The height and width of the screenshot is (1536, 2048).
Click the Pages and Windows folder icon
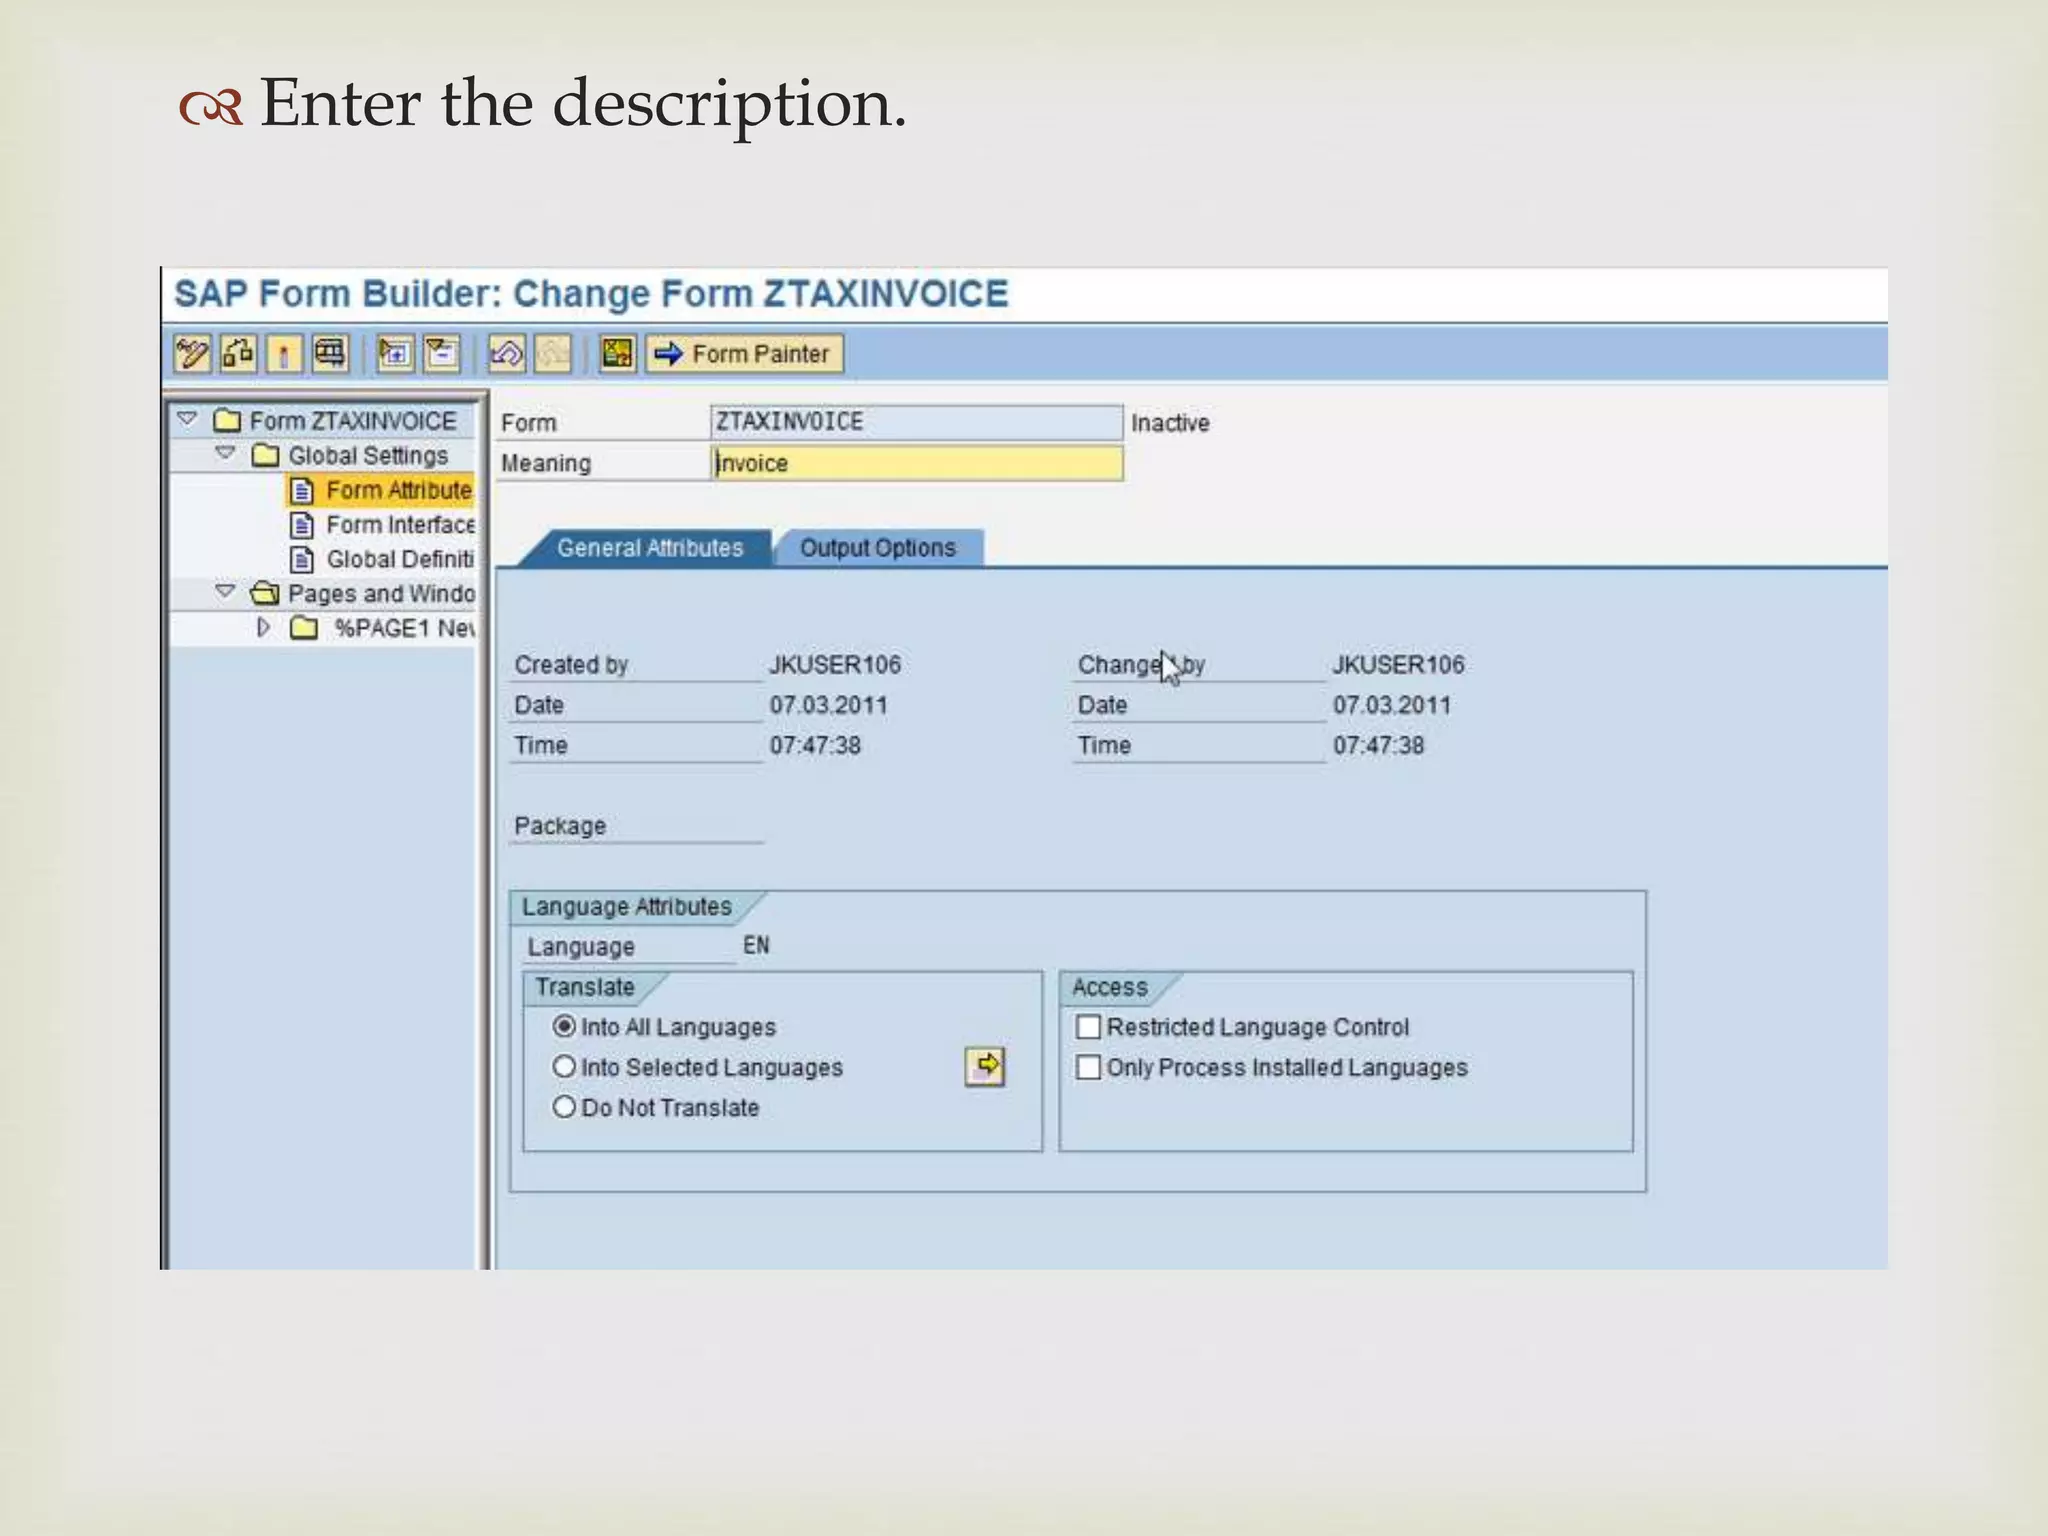pos(265,593)
